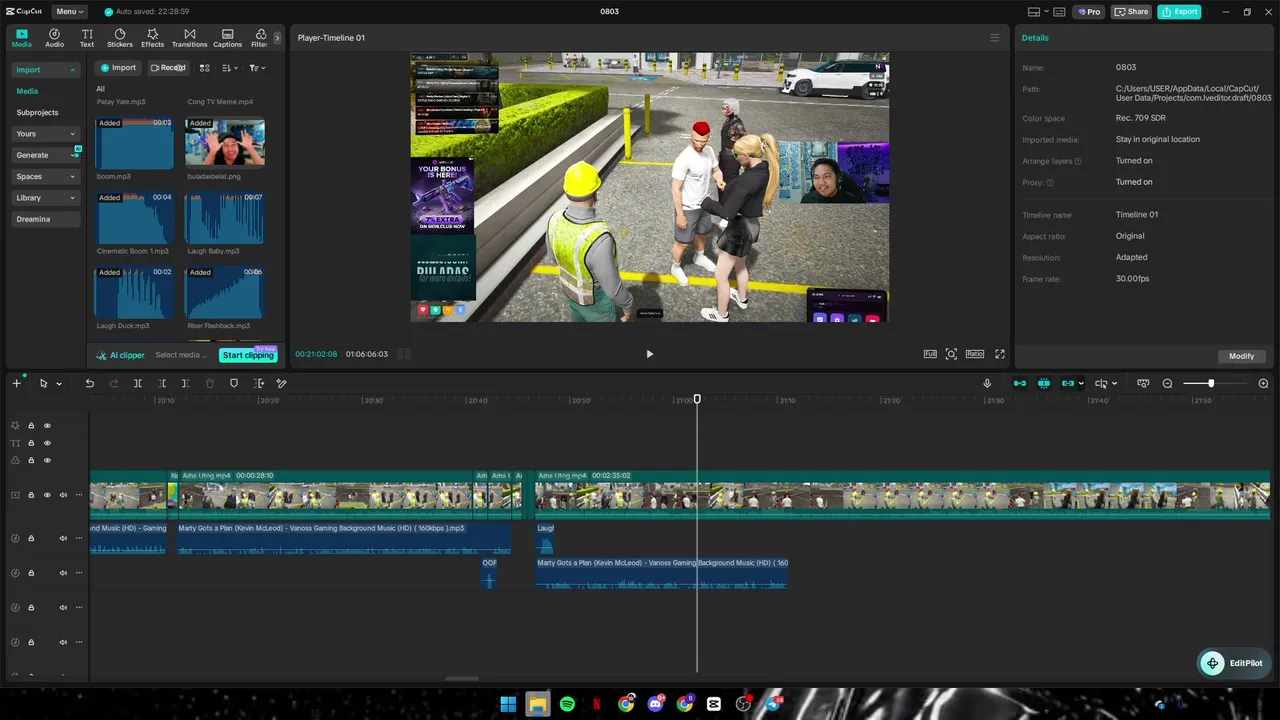Open the aspect Ratio options
Image resolution: width=1280 pixels, height=720 pixels.
(x=975, y=354)
